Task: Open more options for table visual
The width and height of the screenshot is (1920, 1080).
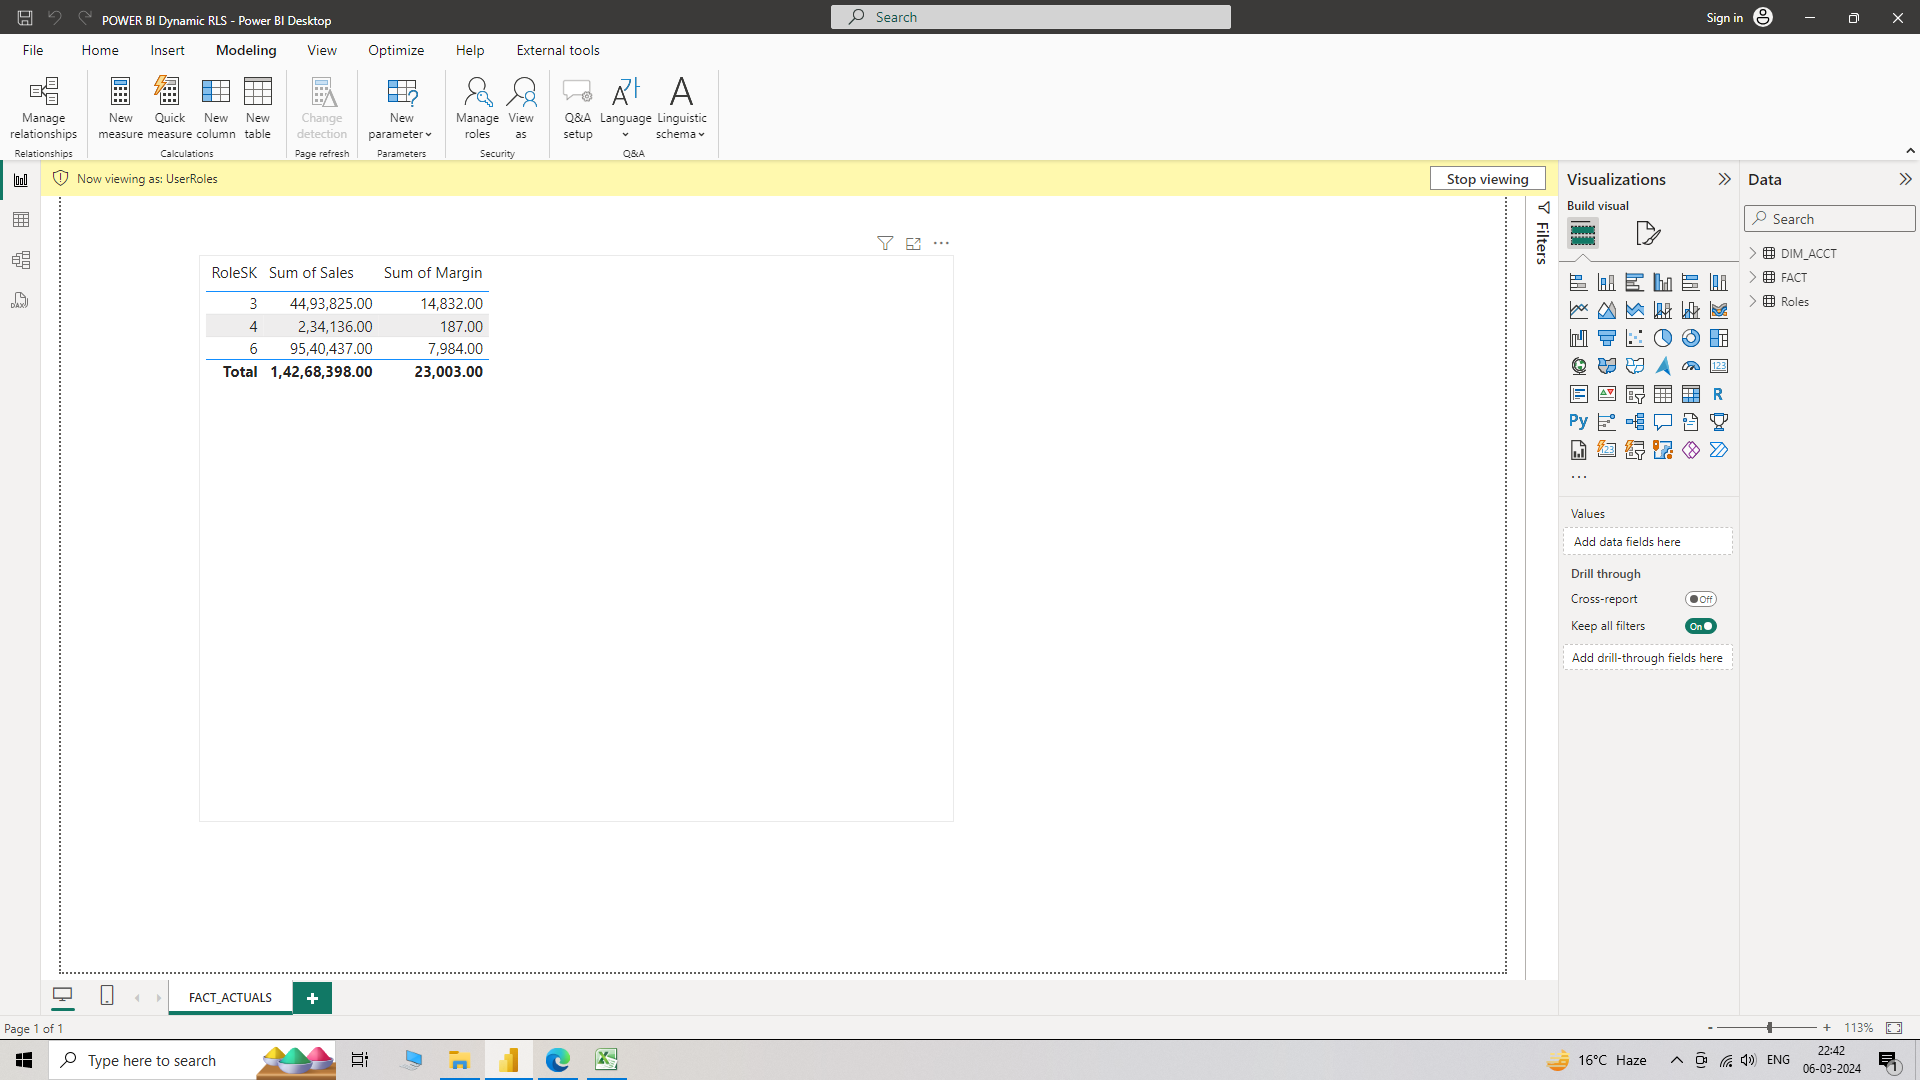Action: click(x=941, y=243)
